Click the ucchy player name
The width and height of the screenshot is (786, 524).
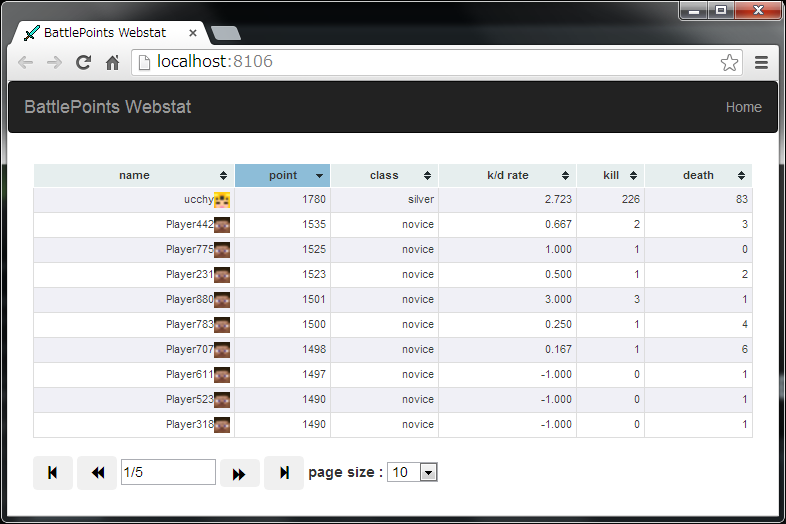tap(199, 200)
